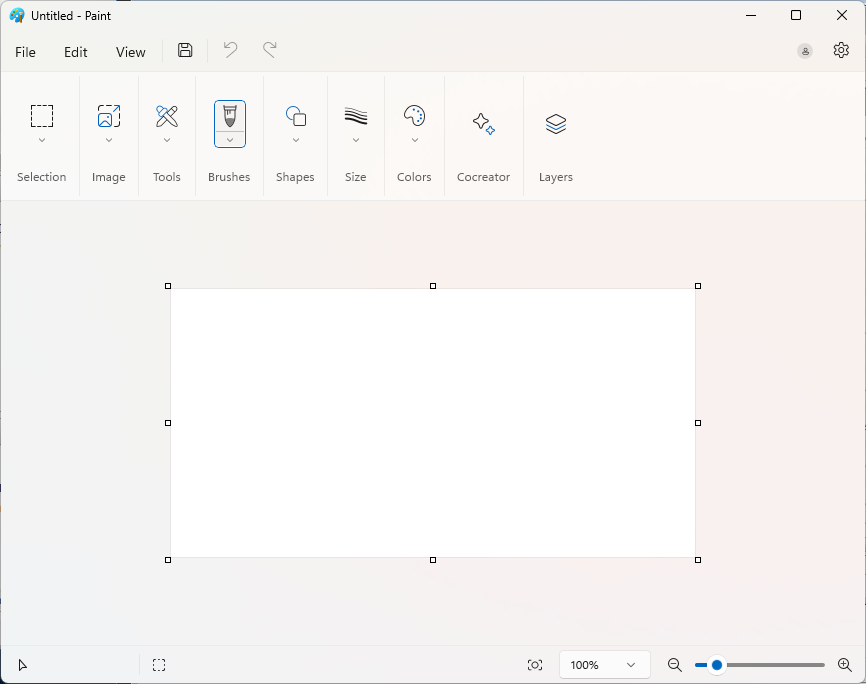The height and width of the screenshot is (684, 866).
Task: Click the top-middle canvas resize handle
Action: [433, 286]
